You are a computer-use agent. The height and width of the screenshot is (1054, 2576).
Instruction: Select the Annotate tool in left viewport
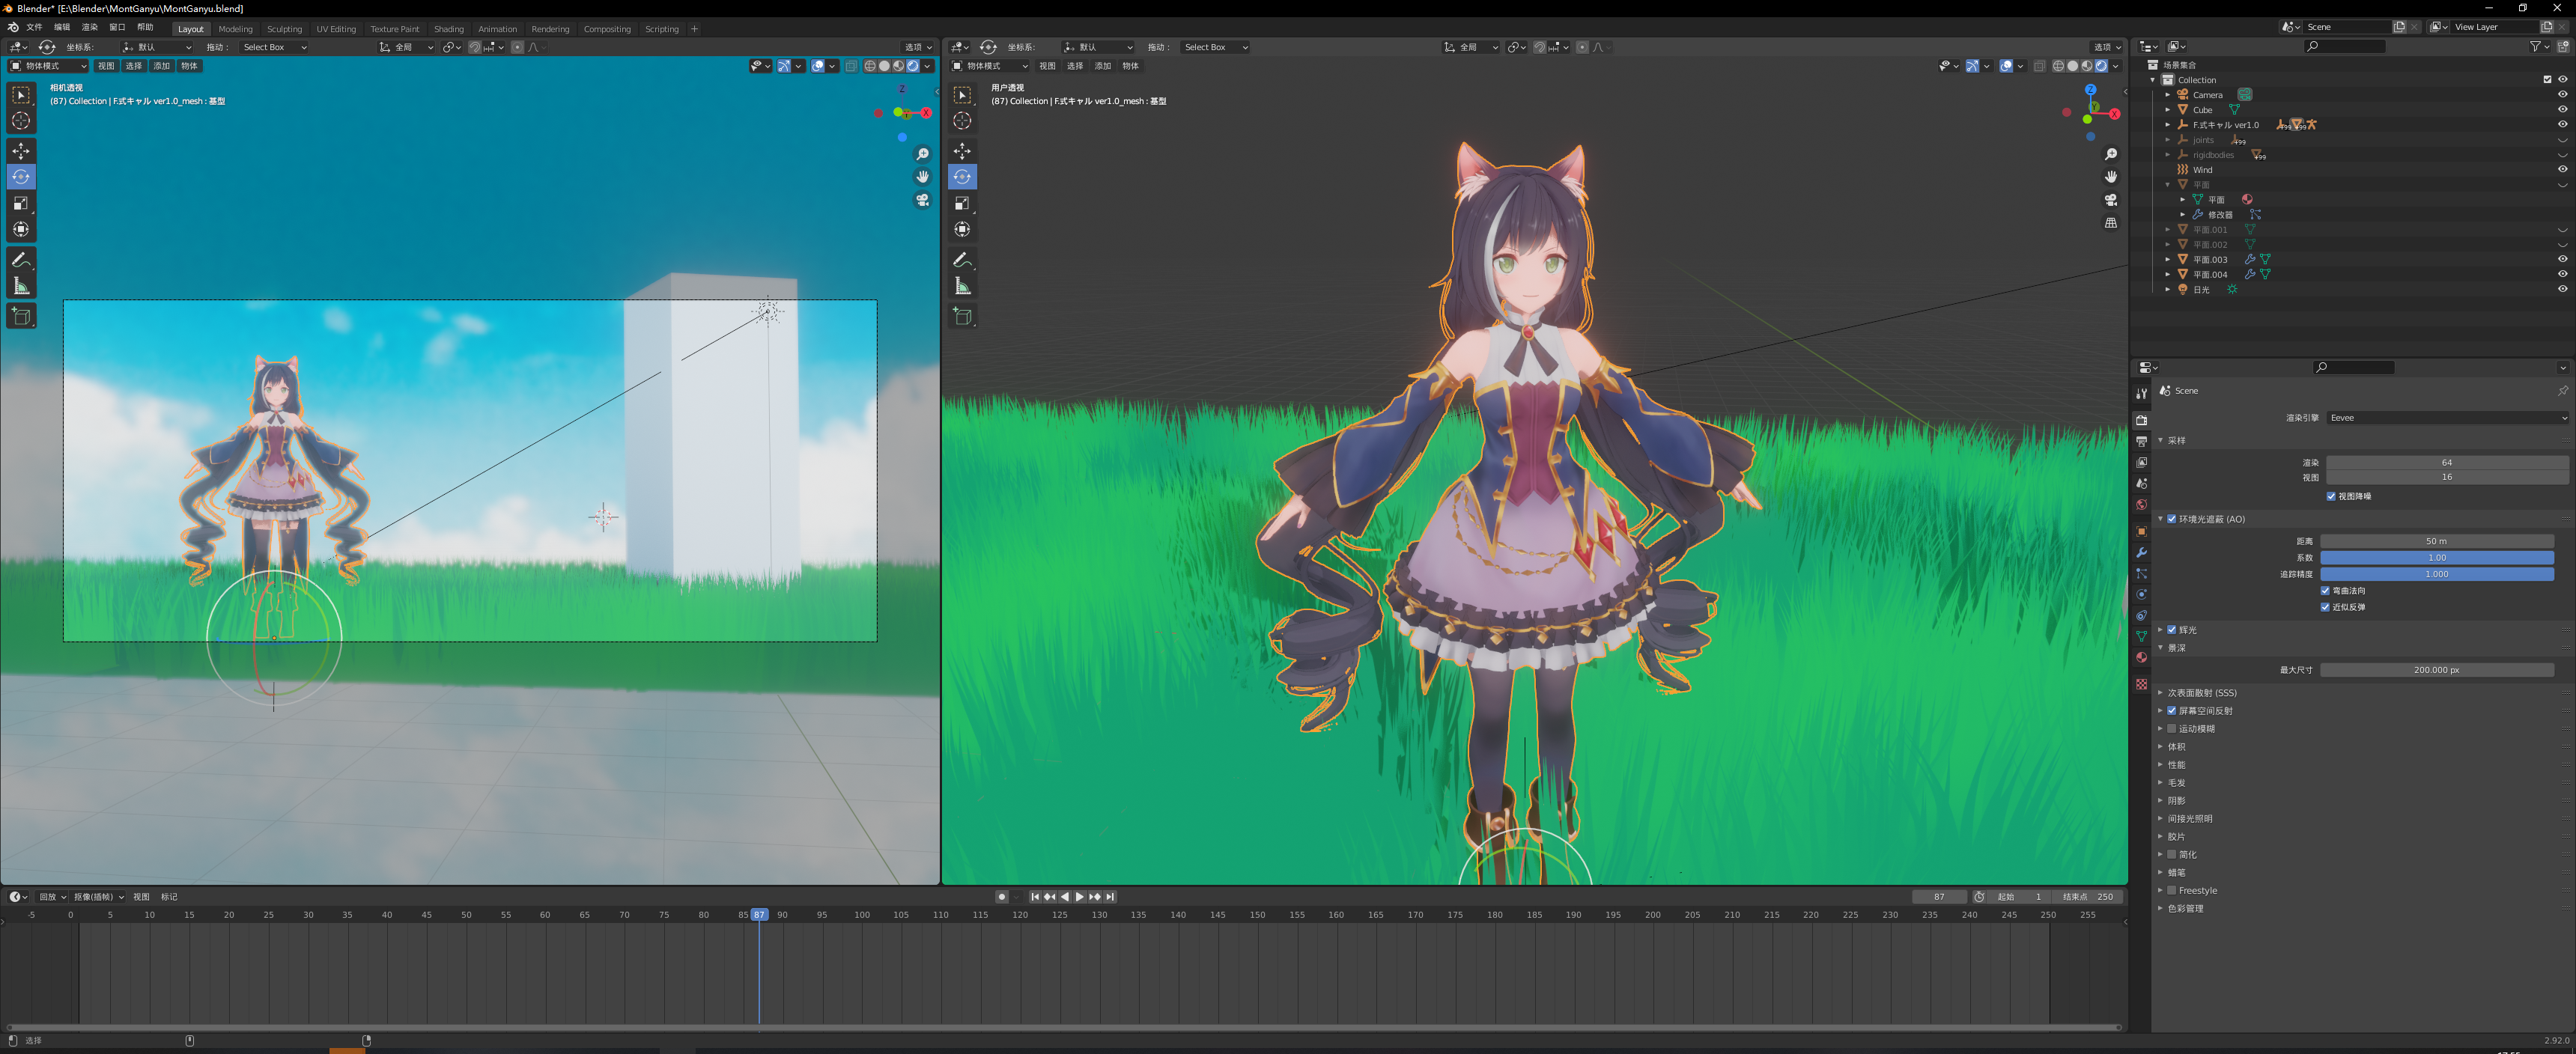coord(21,260)
